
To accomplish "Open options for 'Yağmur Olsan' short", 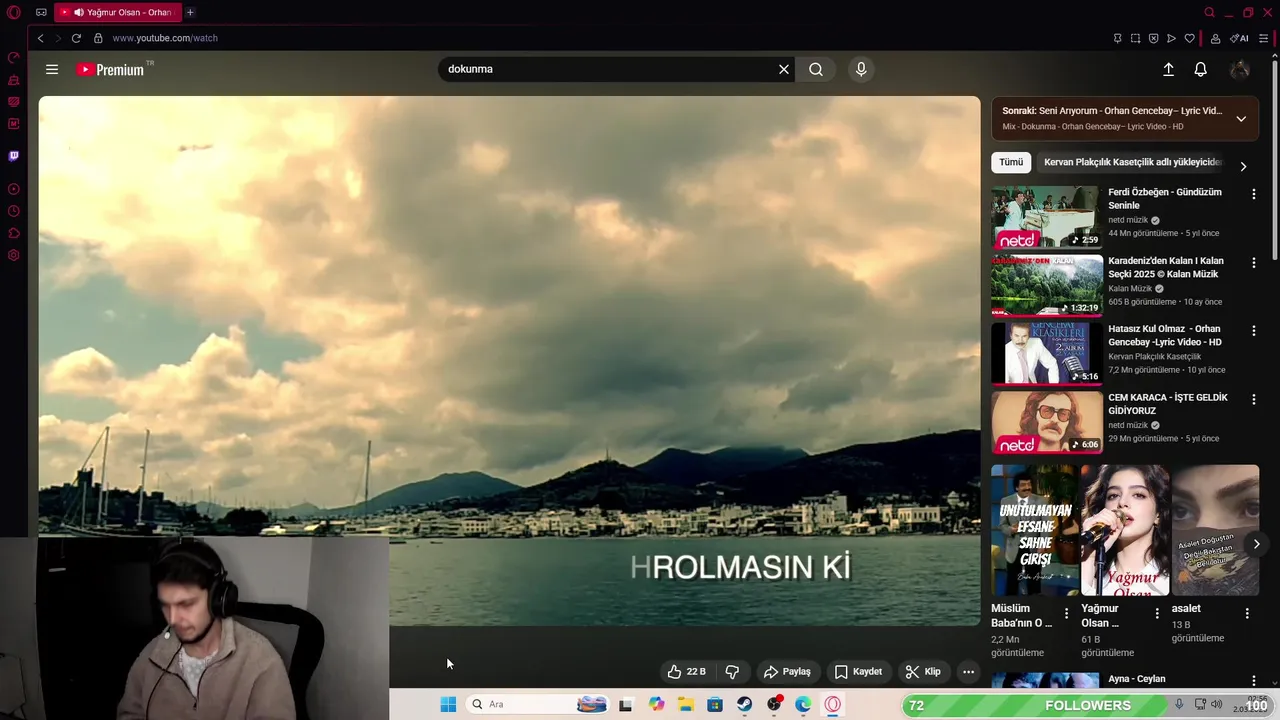I will point(1157,613).
